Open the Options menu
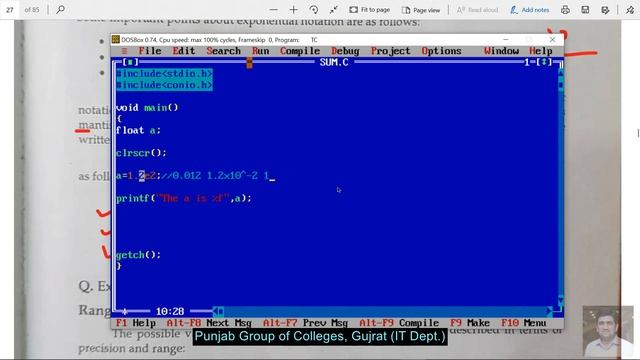 pyautogui.click(x=441, y=51)
